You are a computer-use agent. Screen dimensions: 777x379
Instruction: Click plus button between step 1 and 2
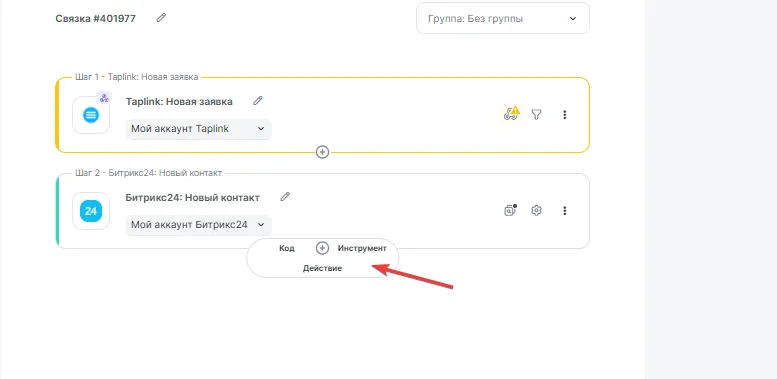(323, 152)
